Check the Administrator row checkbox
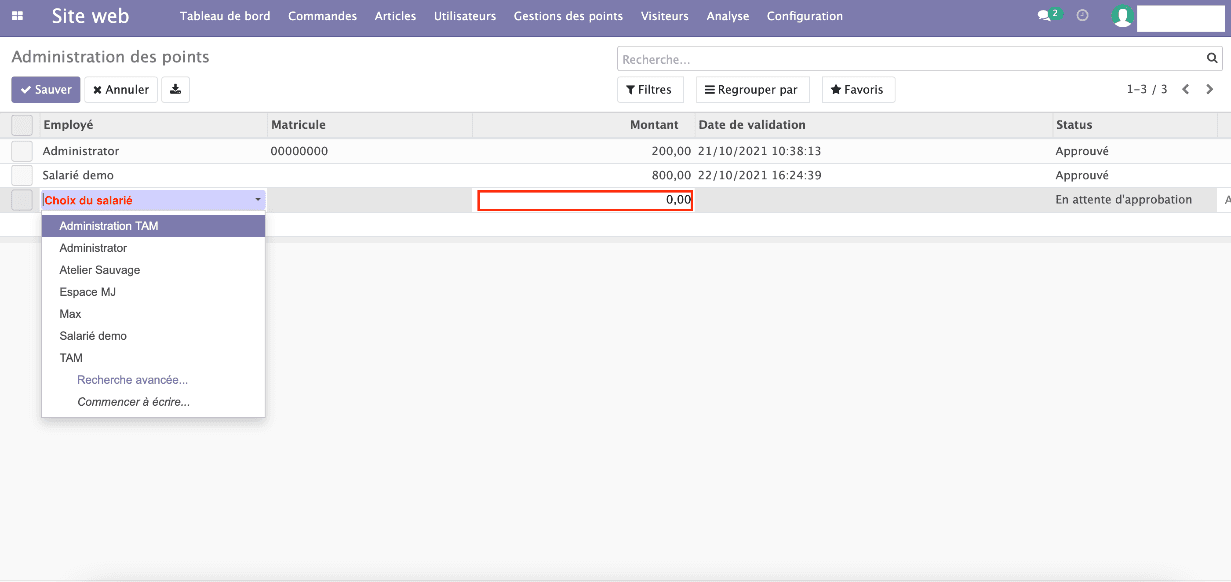Screen dimensions: 1231x582 pos(21,151)
